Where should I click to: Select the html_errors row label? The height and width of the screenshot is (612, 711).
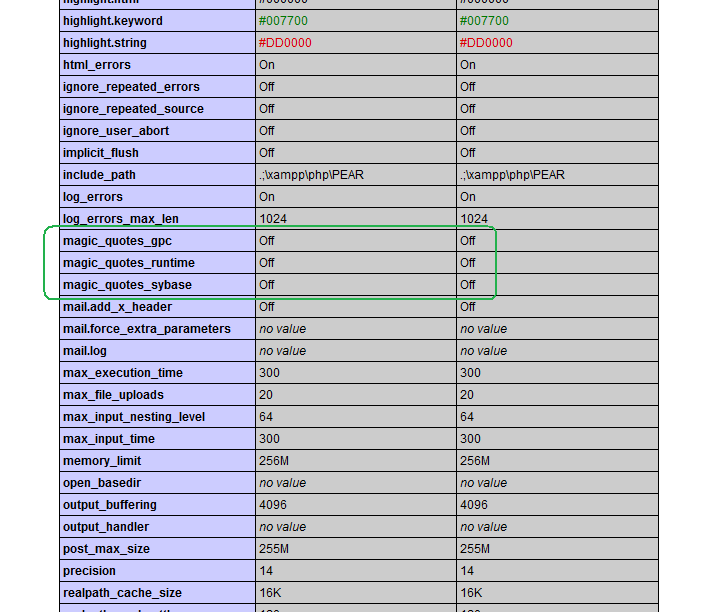[97, 65]
